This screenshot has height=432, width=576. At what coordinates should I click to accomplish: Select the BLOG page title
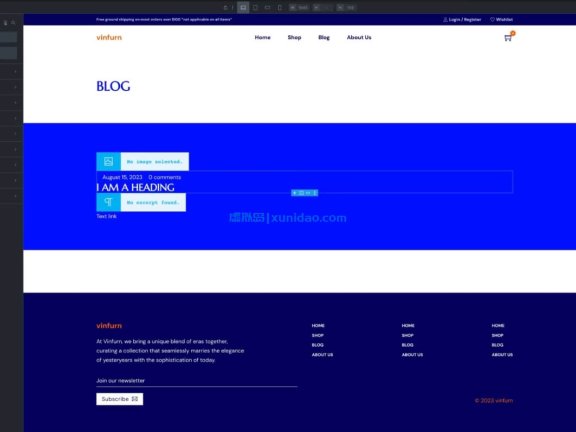pyautogui.click(x=113, y=86)
